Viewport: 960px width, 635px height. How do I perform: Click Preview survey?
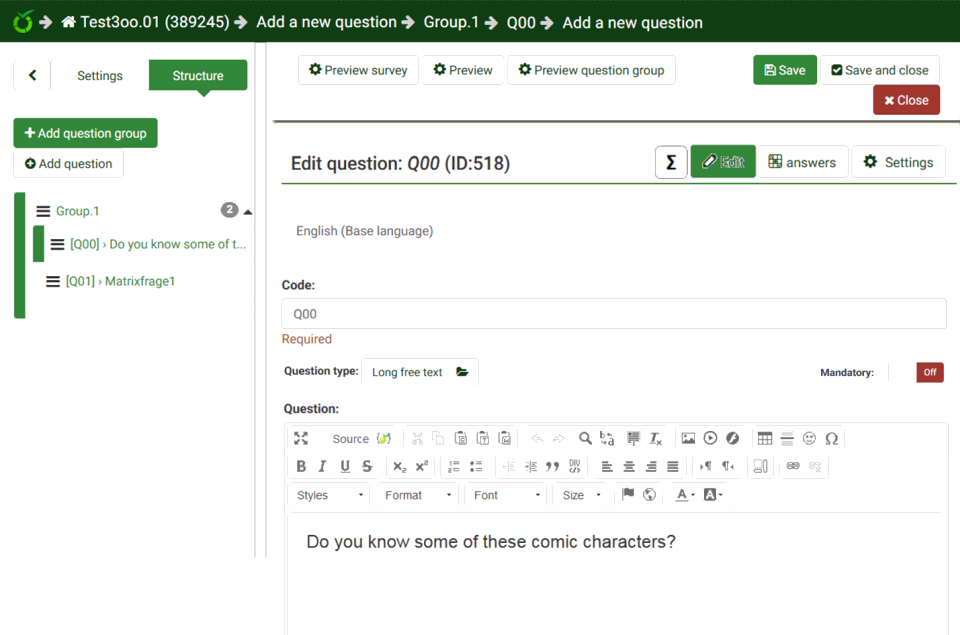click(x=358, y=70)
